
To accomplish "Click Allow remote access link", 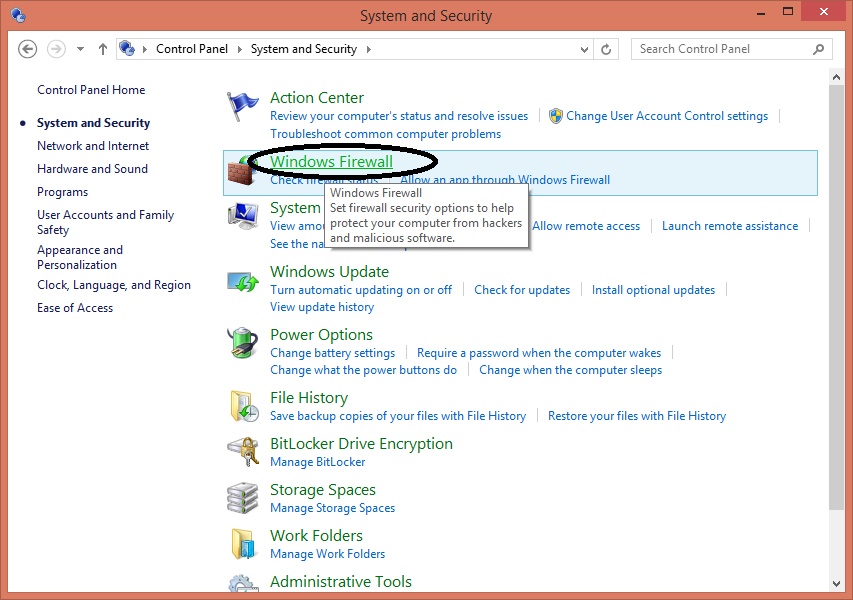I will [586, 226].
